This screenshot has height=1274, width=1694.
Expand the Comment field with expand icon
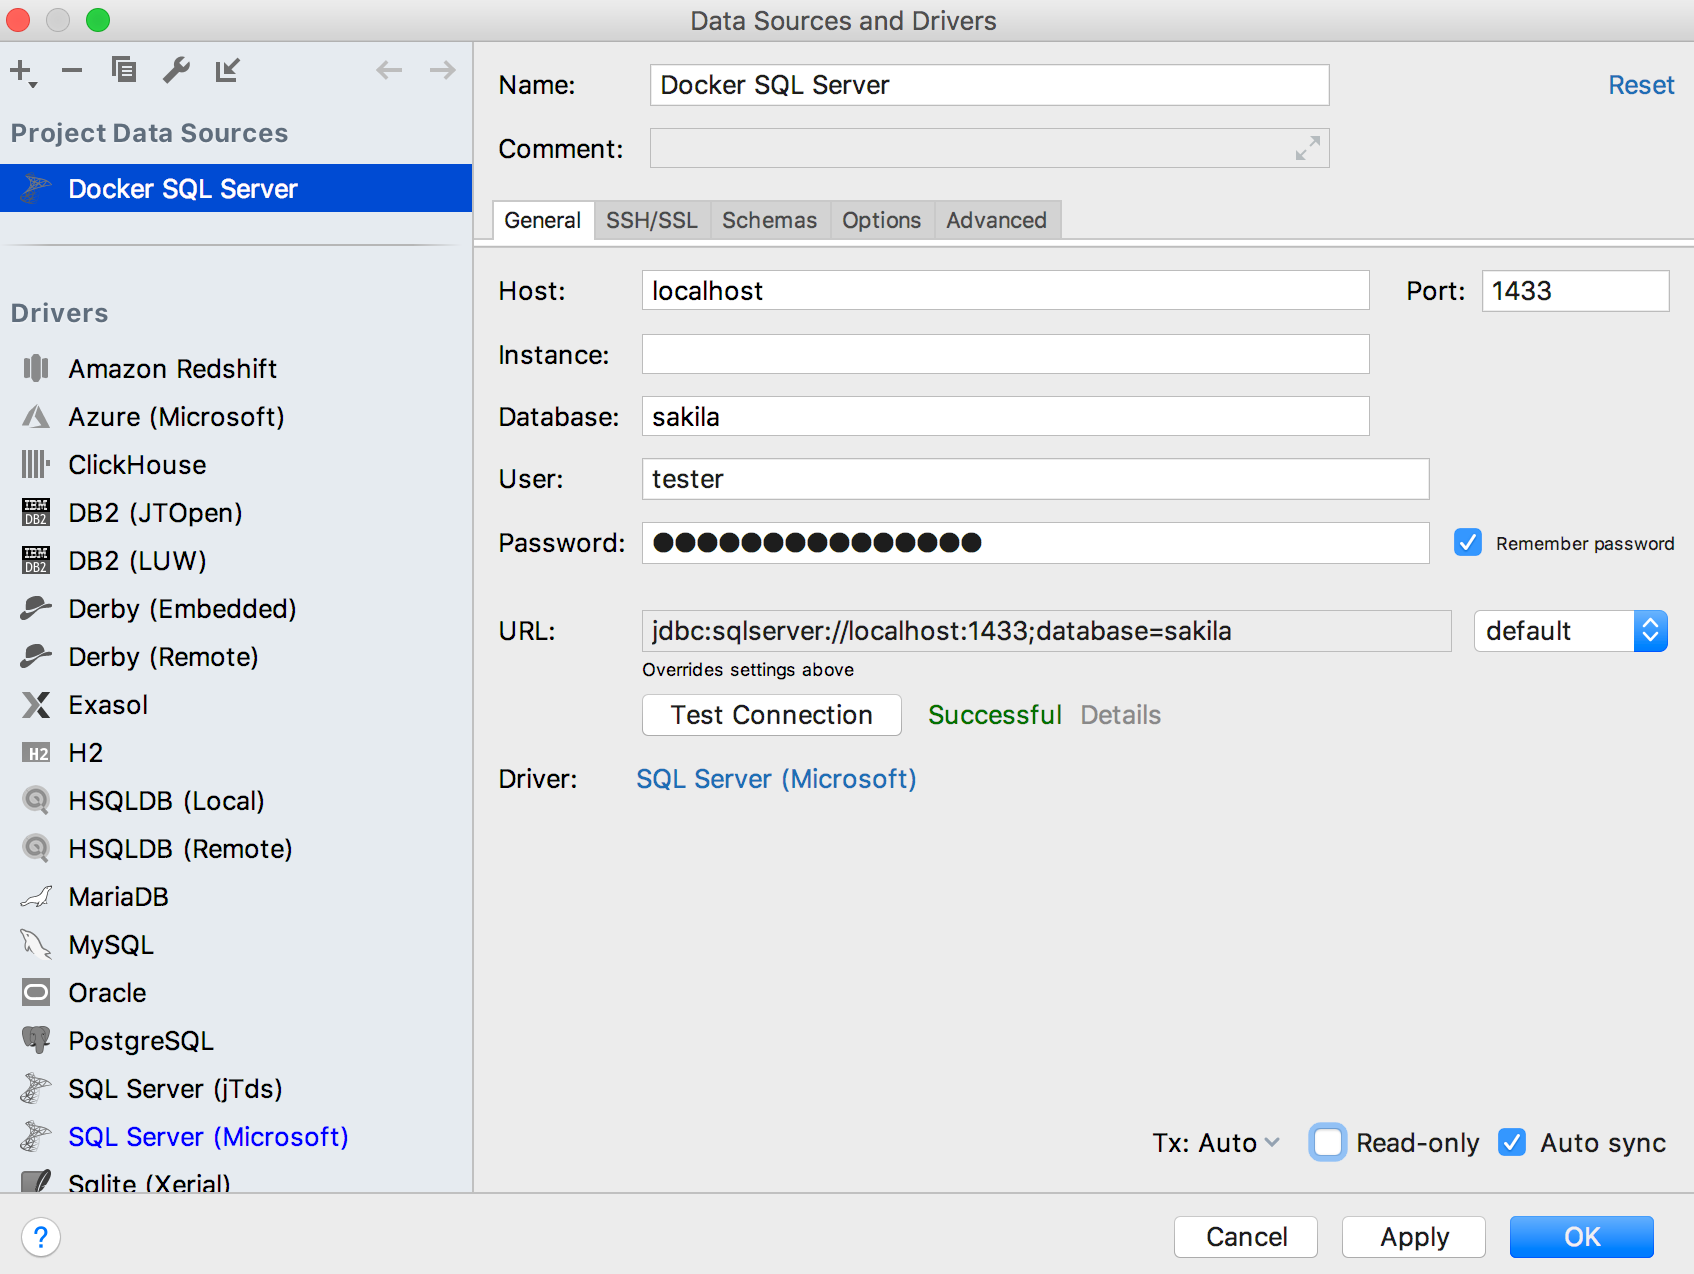(x=1307, y=148)
